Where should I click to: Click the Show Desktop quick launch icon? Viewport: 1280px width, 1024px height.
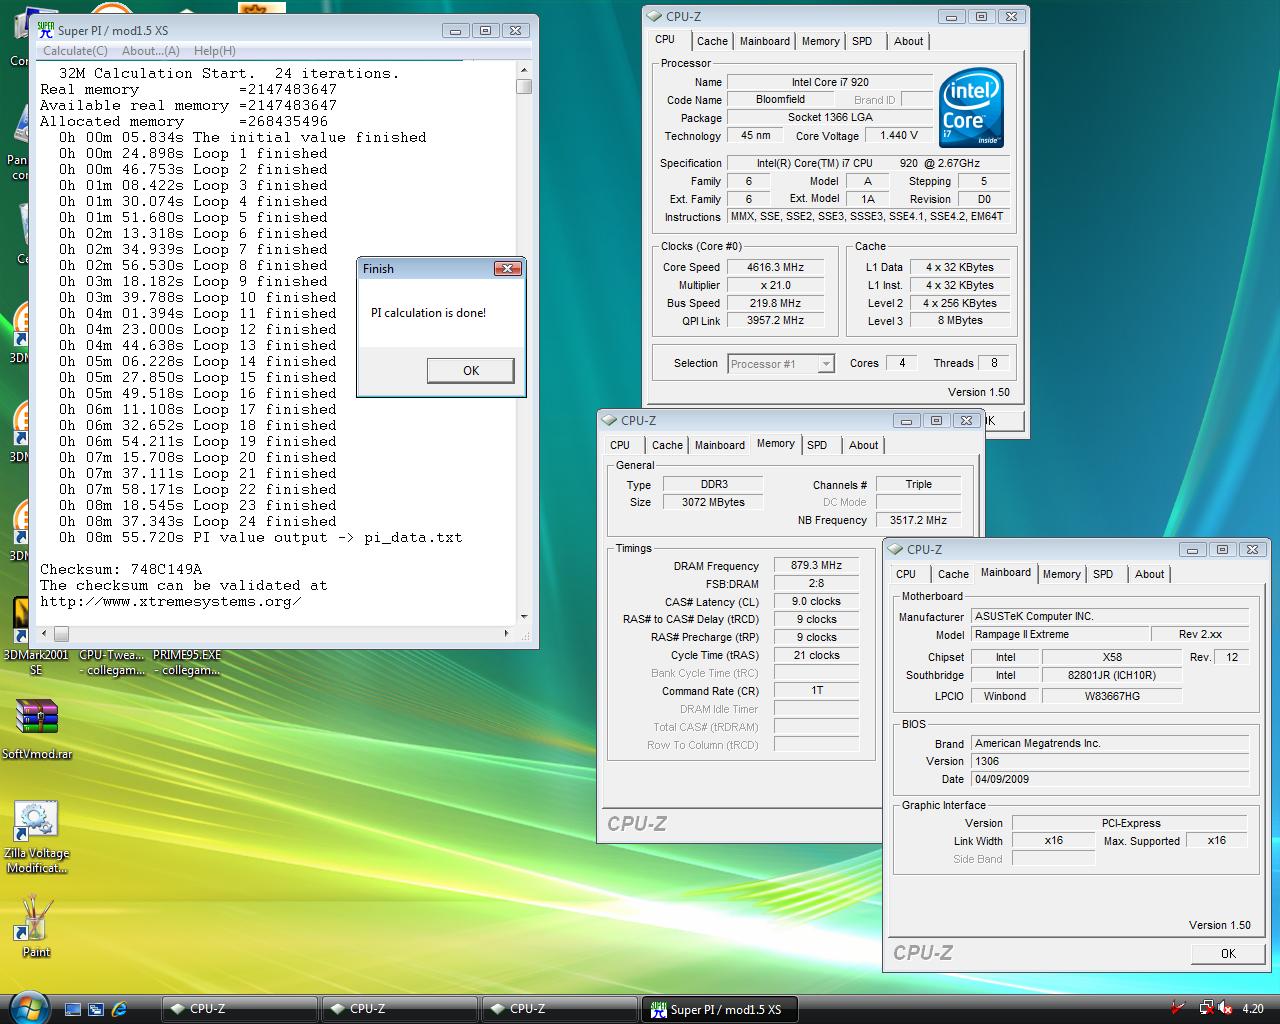[x=73, y=1009]
